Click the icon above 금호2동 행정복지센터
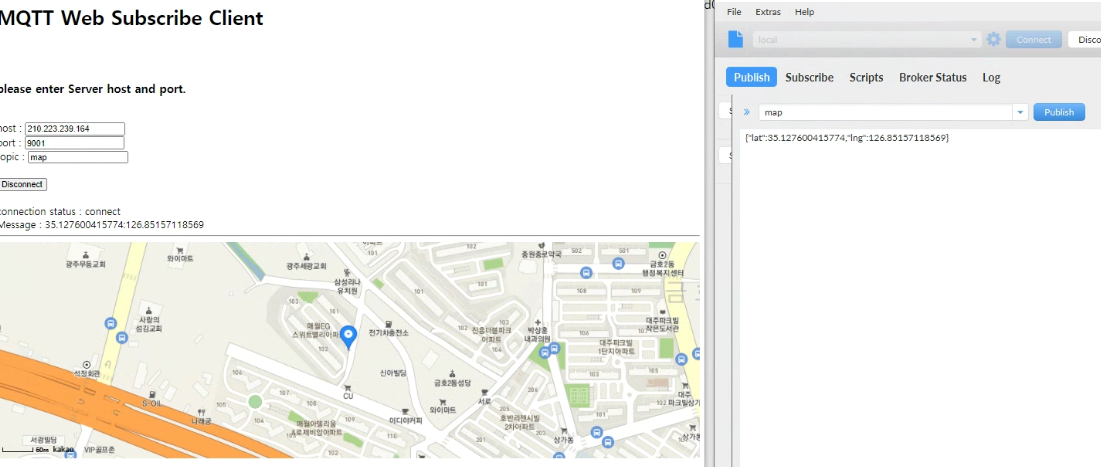1101x467 pixels. (662, 255)
